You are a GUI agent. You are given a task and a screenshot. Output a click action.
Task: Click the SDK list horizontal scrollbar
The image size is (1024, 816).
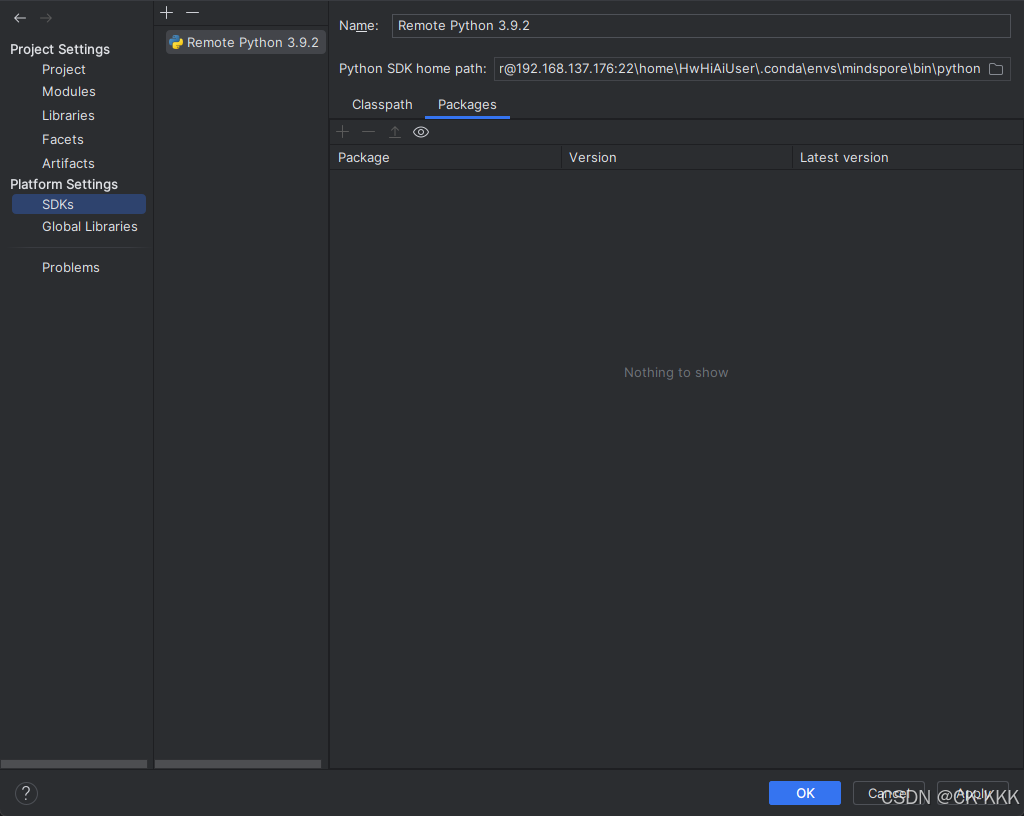coord(238,764)
